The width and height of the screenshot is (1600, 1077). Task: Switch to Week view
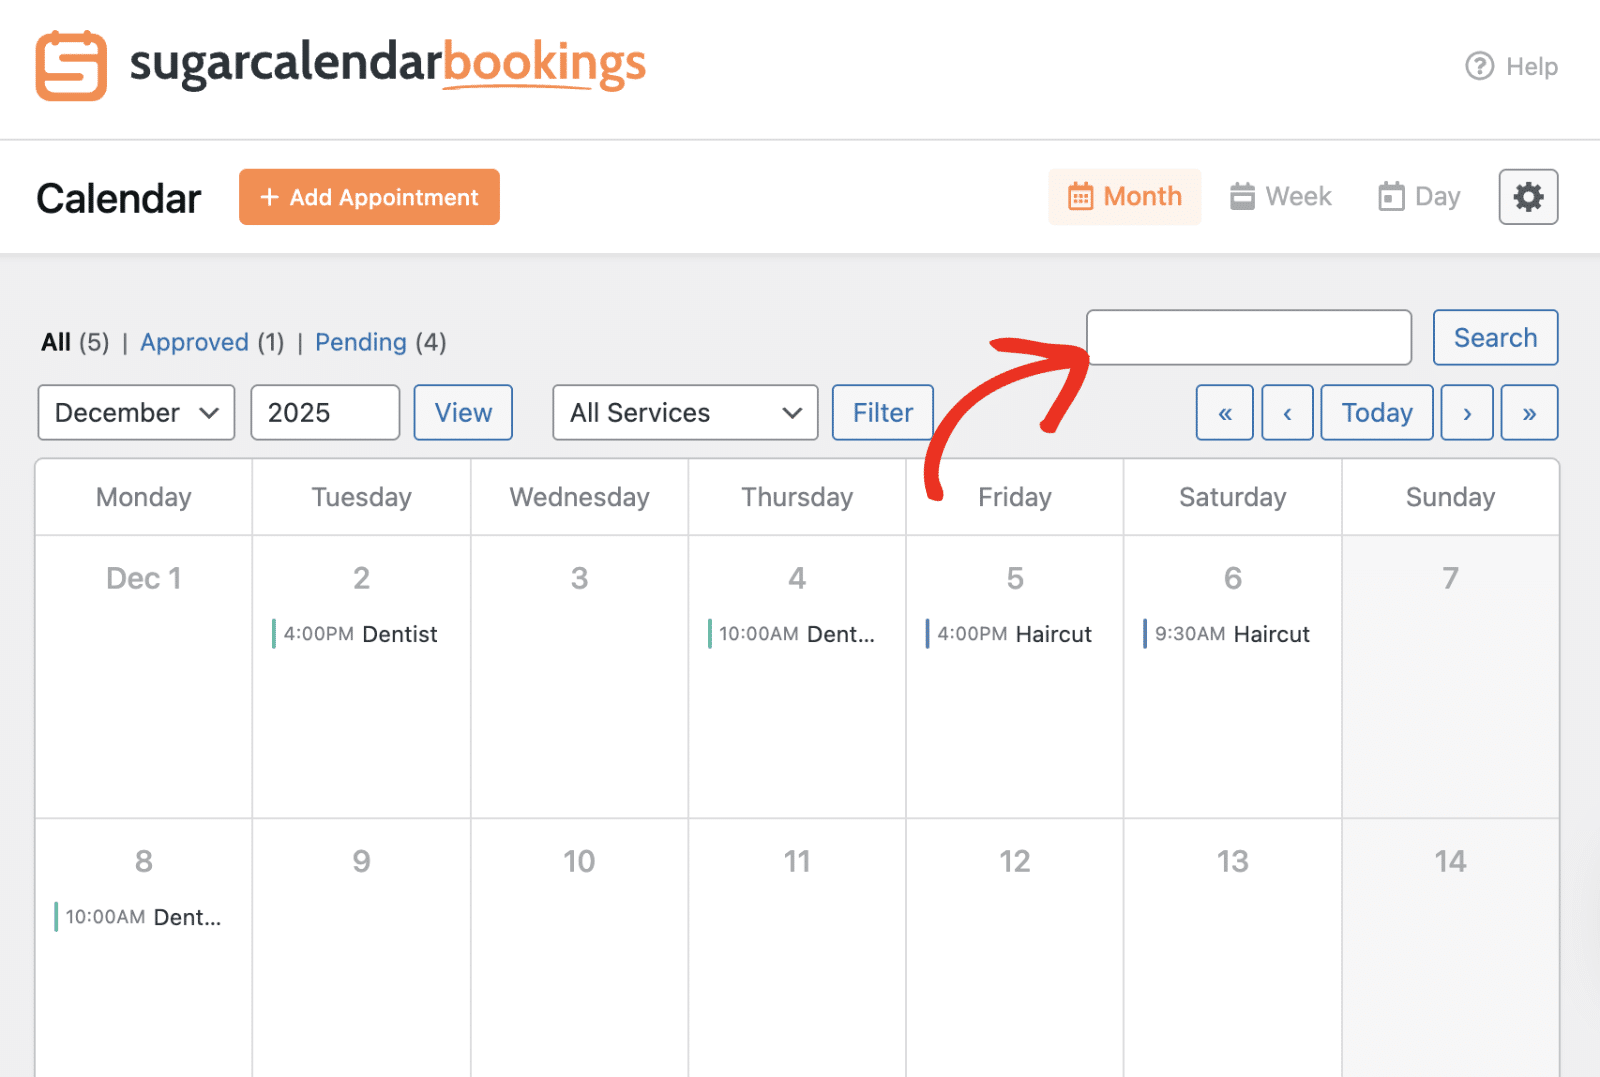(x=1280, y=197)
